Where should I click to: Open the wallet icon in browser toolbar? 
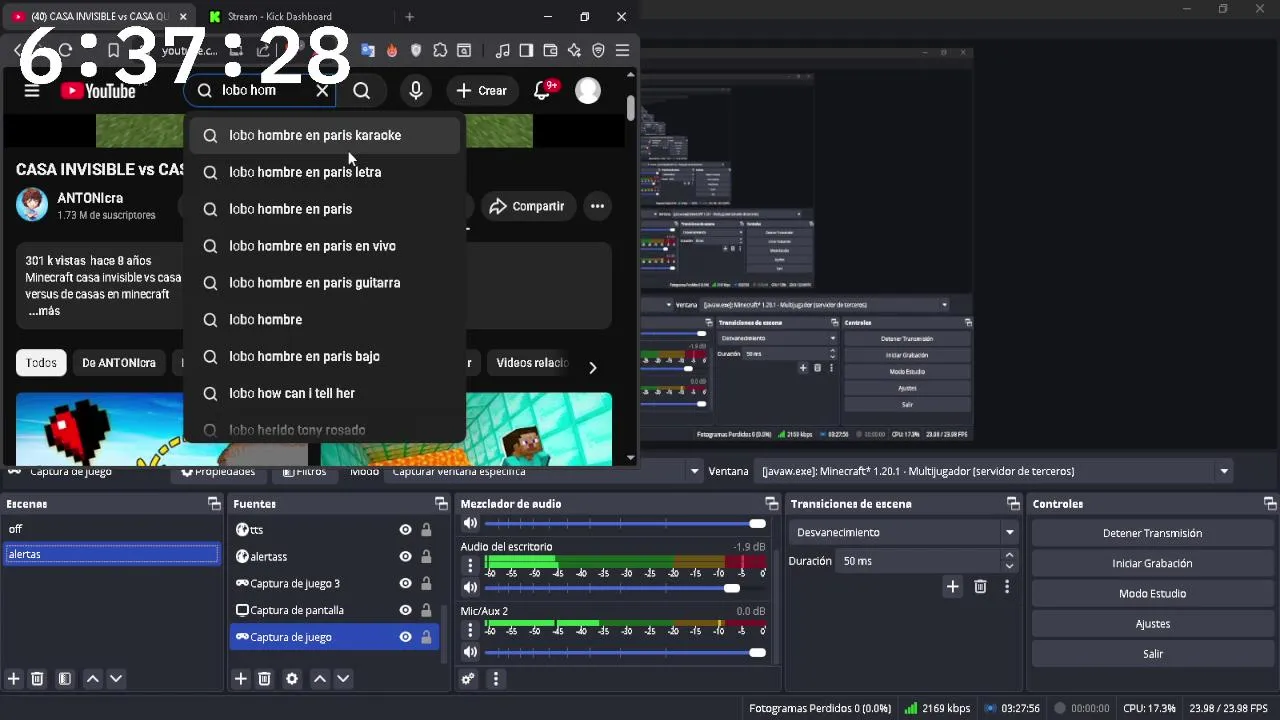[550, 50]
